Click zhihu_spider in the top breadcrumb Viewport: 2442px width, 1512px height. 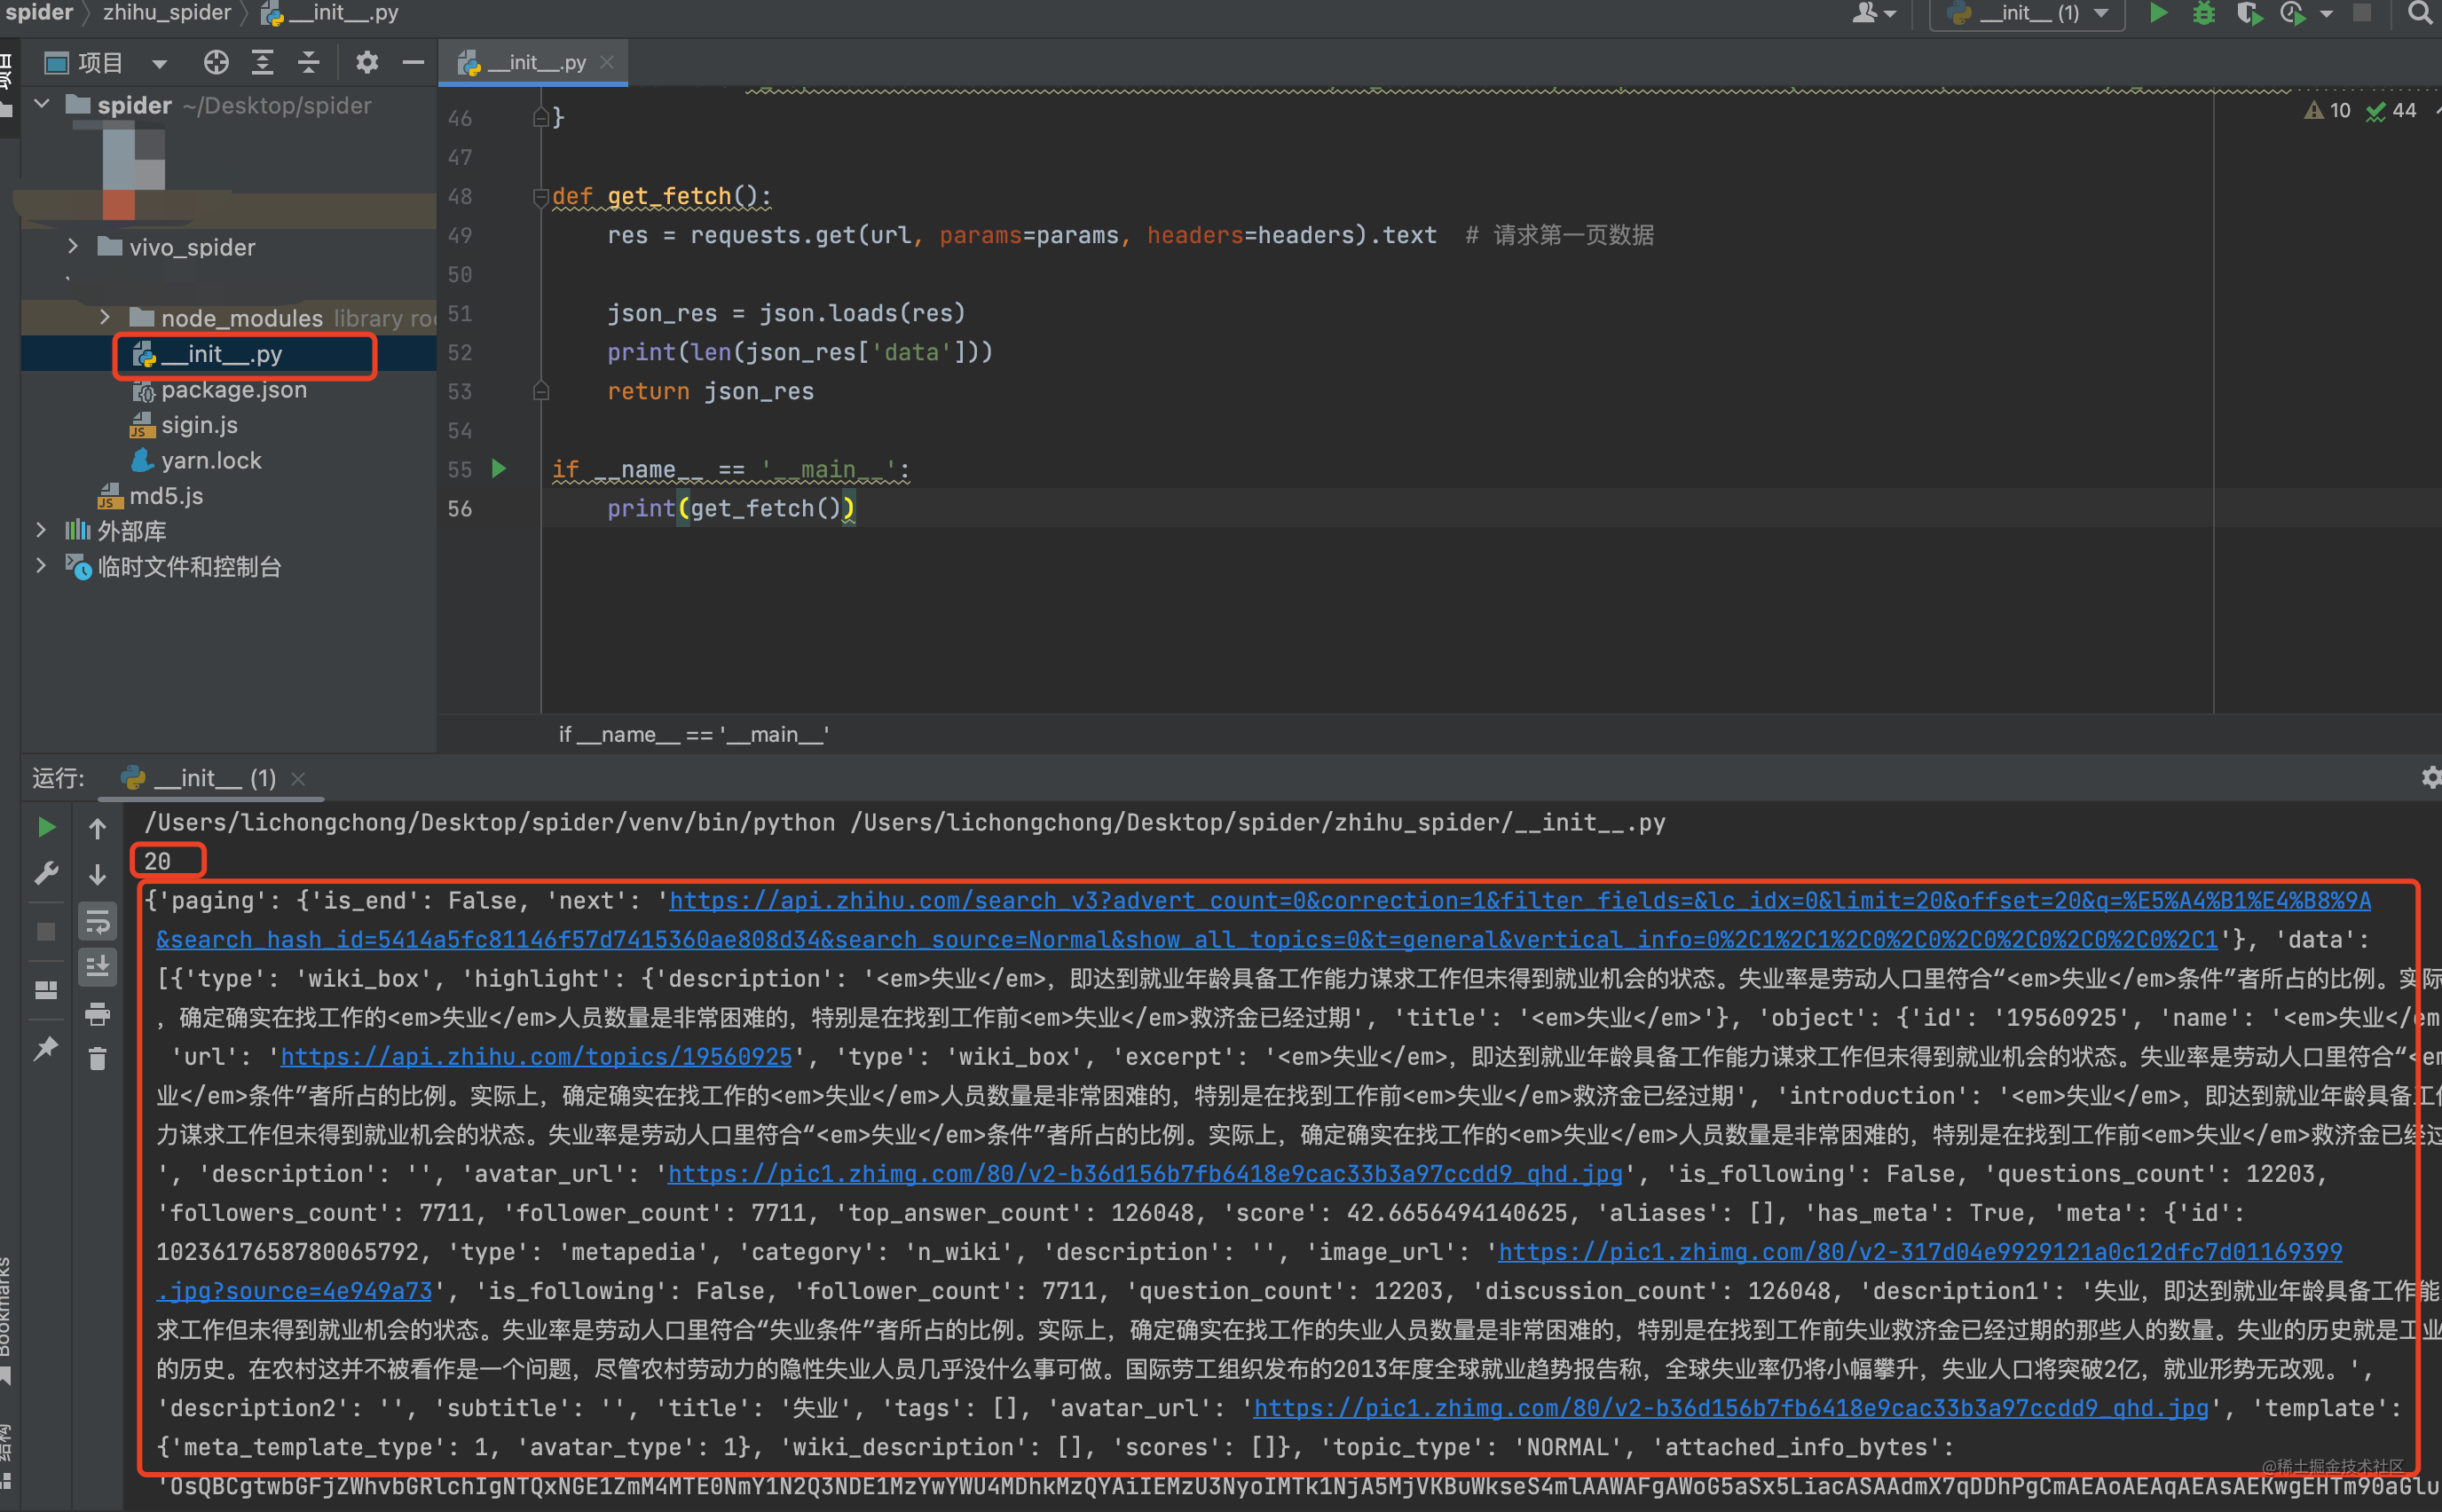[x=167, y=12]
